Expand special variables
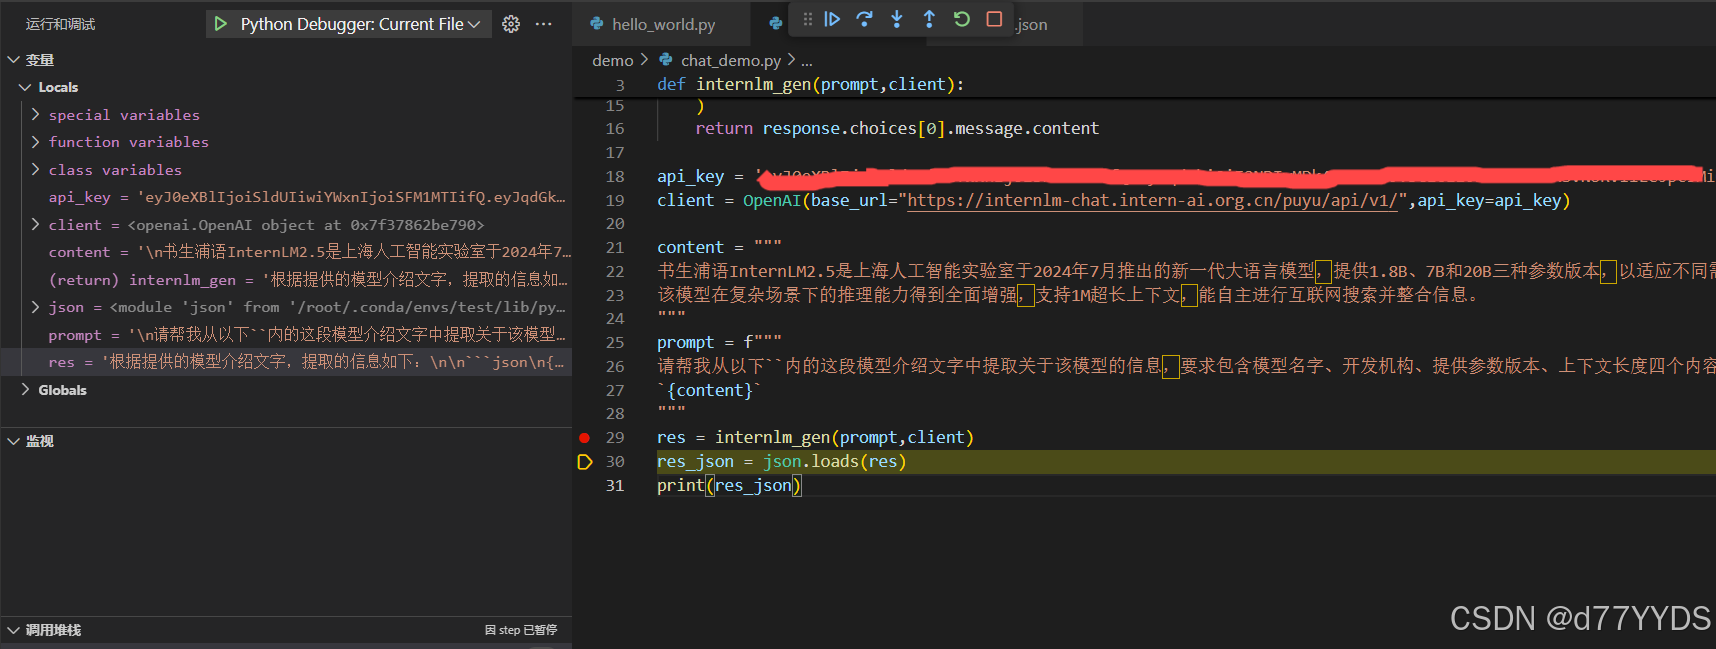The image size is (1716, 649). 36,115
